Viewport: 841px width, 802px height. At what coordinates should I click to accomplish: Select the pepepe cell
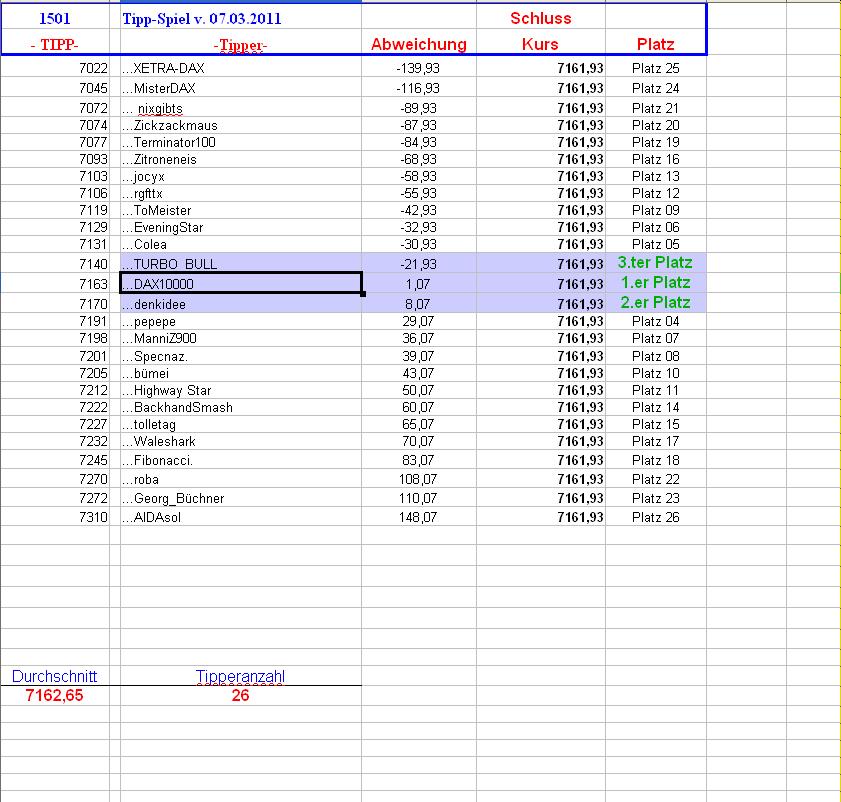point(241,321)
